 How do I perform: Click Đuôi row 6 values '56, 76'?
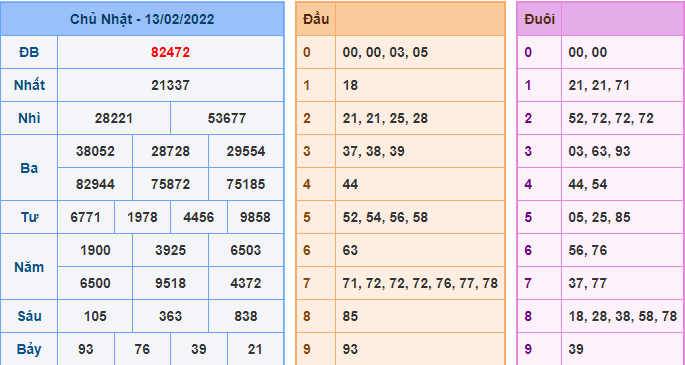coord(588,250)
